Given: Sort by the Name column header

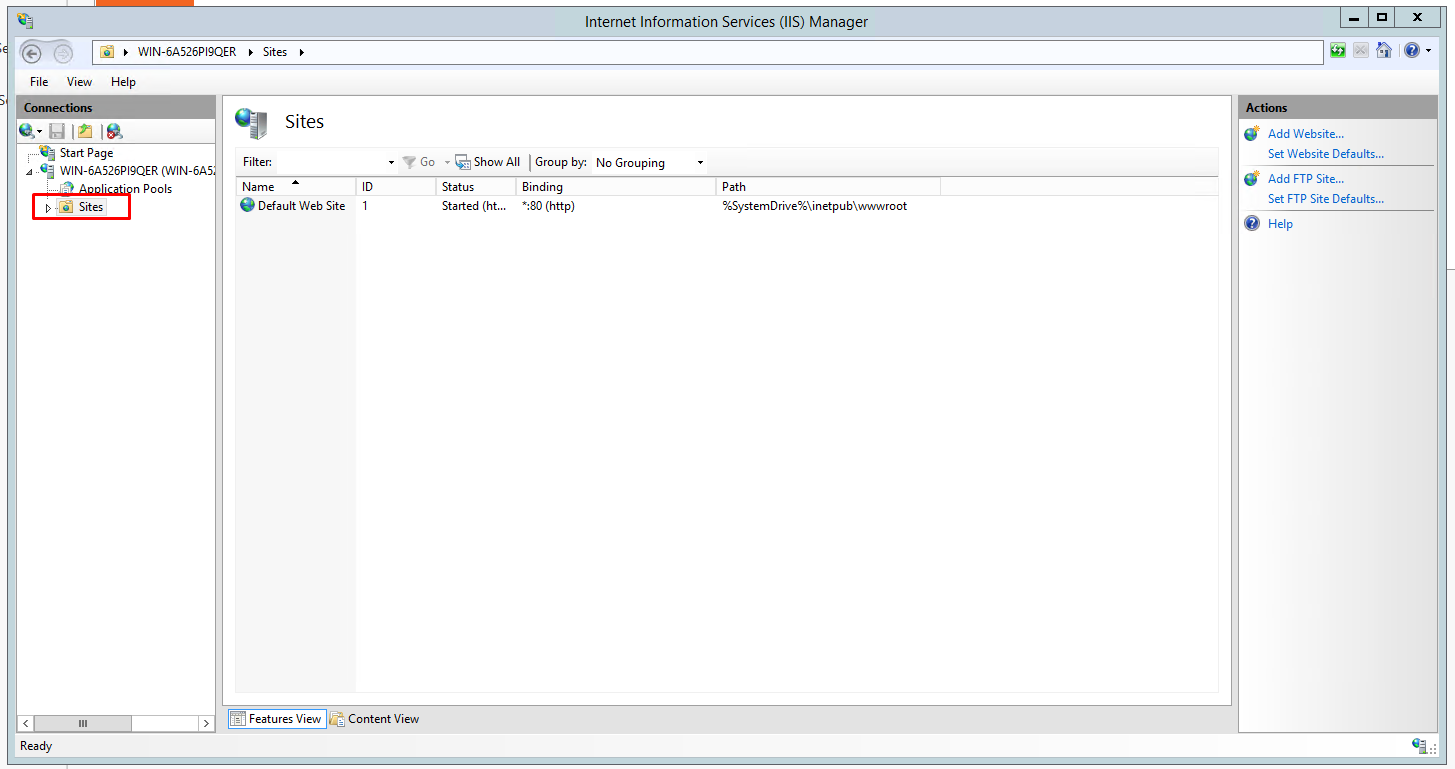Looking at the screenshot, I should [296, 187].
